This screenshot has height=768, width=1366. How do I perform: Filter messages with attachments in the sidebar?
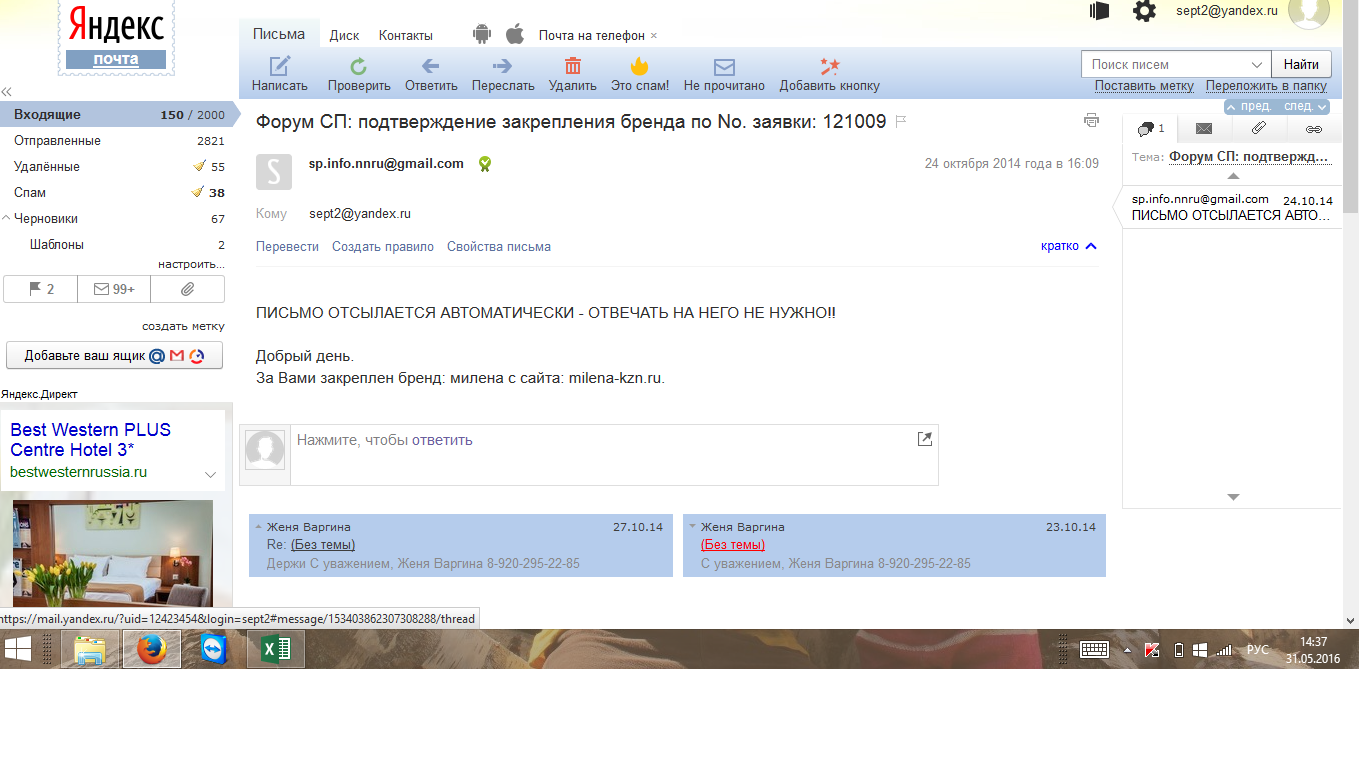click(x=187, y=289)
